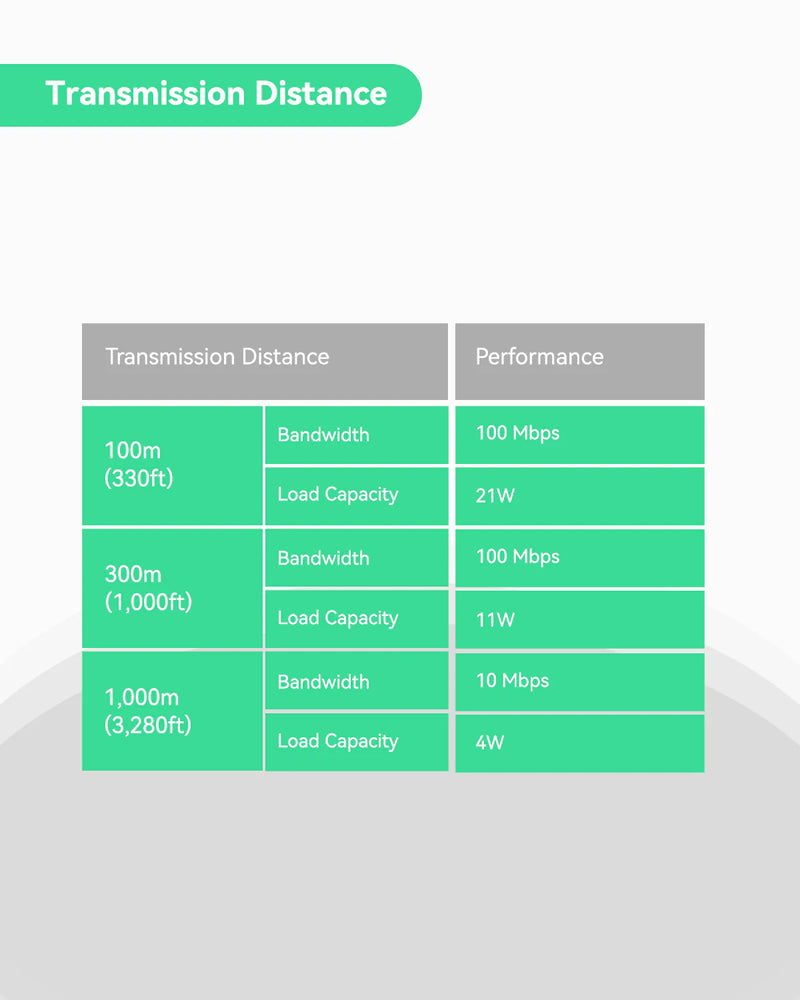
Task: Click the green Transmission Distance title banner
Action: (215, 94)
